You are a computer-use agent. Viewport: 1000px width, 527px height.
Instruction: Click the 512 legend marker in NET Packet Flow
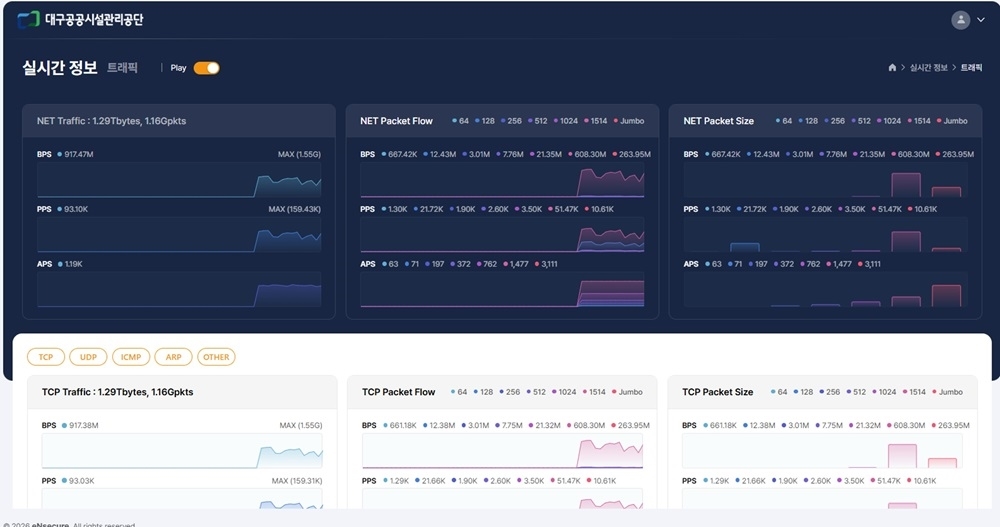click(529, 121)
